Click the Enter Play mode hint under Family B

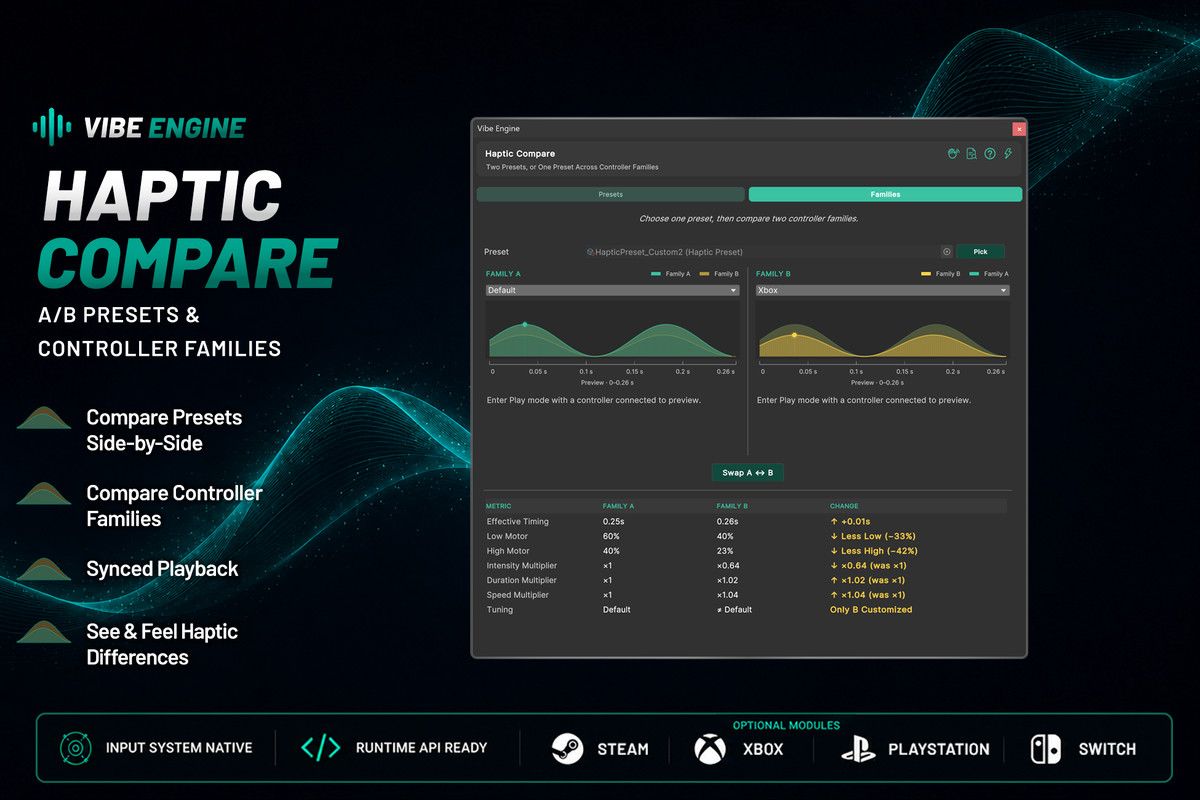(x=863, y=400)
